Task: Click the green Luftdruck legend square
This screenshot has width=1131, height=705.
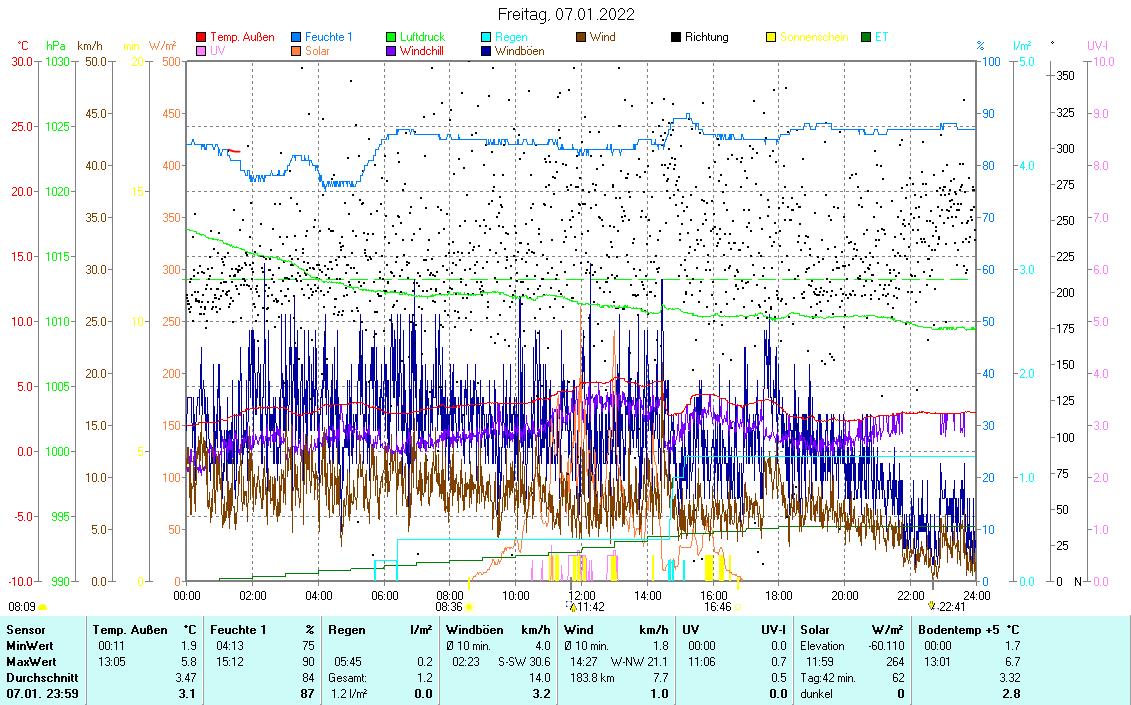Action: tap(391, 37)
